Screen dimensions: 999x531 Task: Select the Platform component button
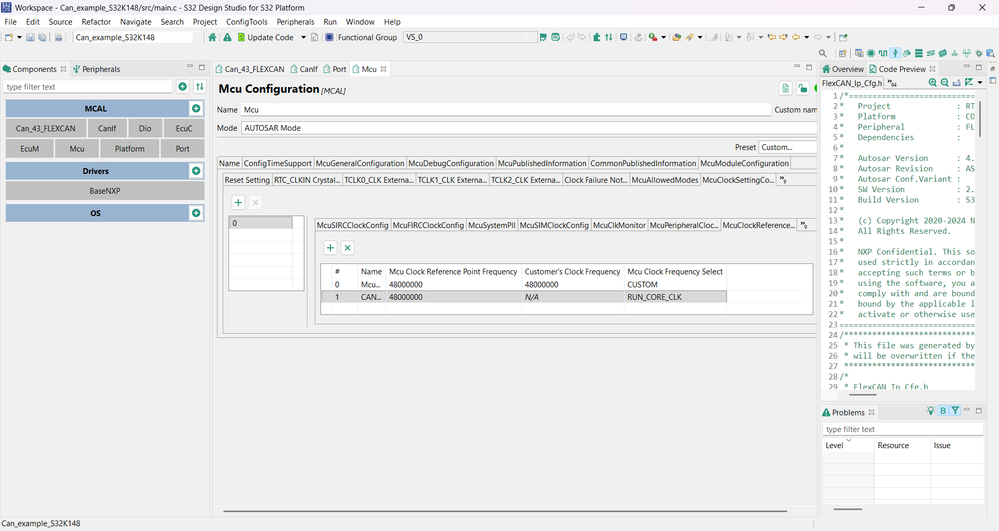coord(129,149)
